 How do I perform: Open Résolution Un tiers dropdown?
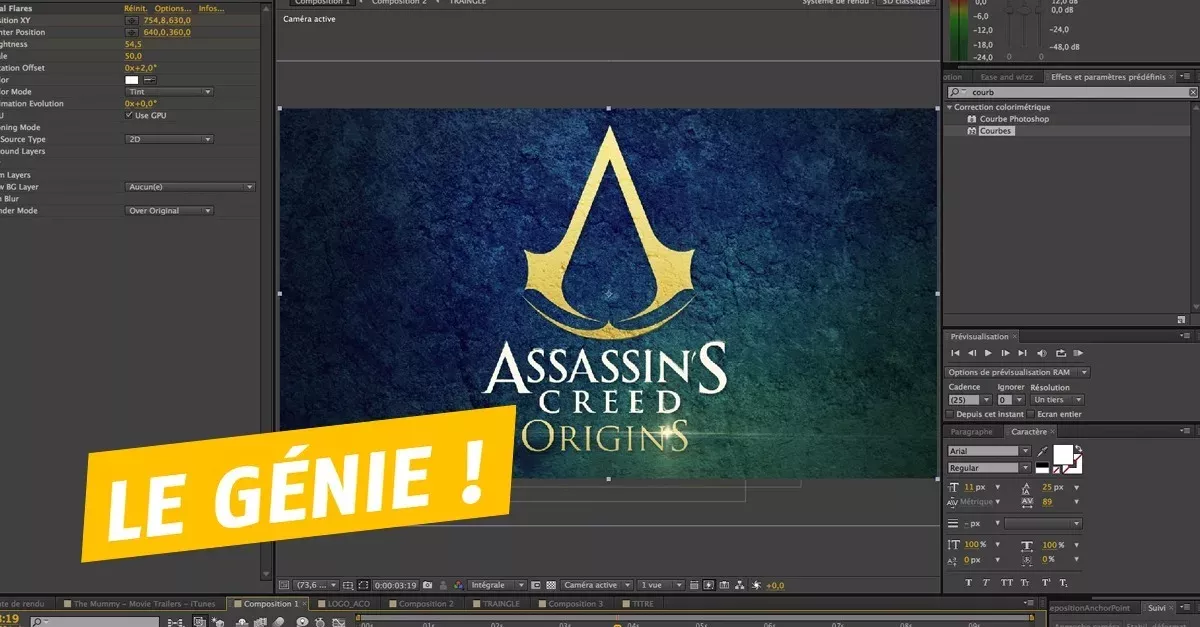[x=1058, y=399]
